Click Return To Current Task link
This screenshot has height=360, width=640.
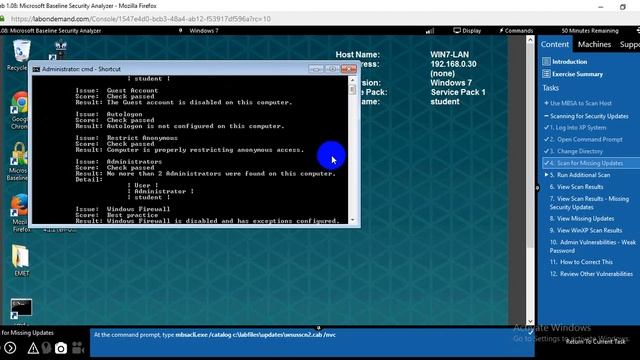[x=596, y=342]
